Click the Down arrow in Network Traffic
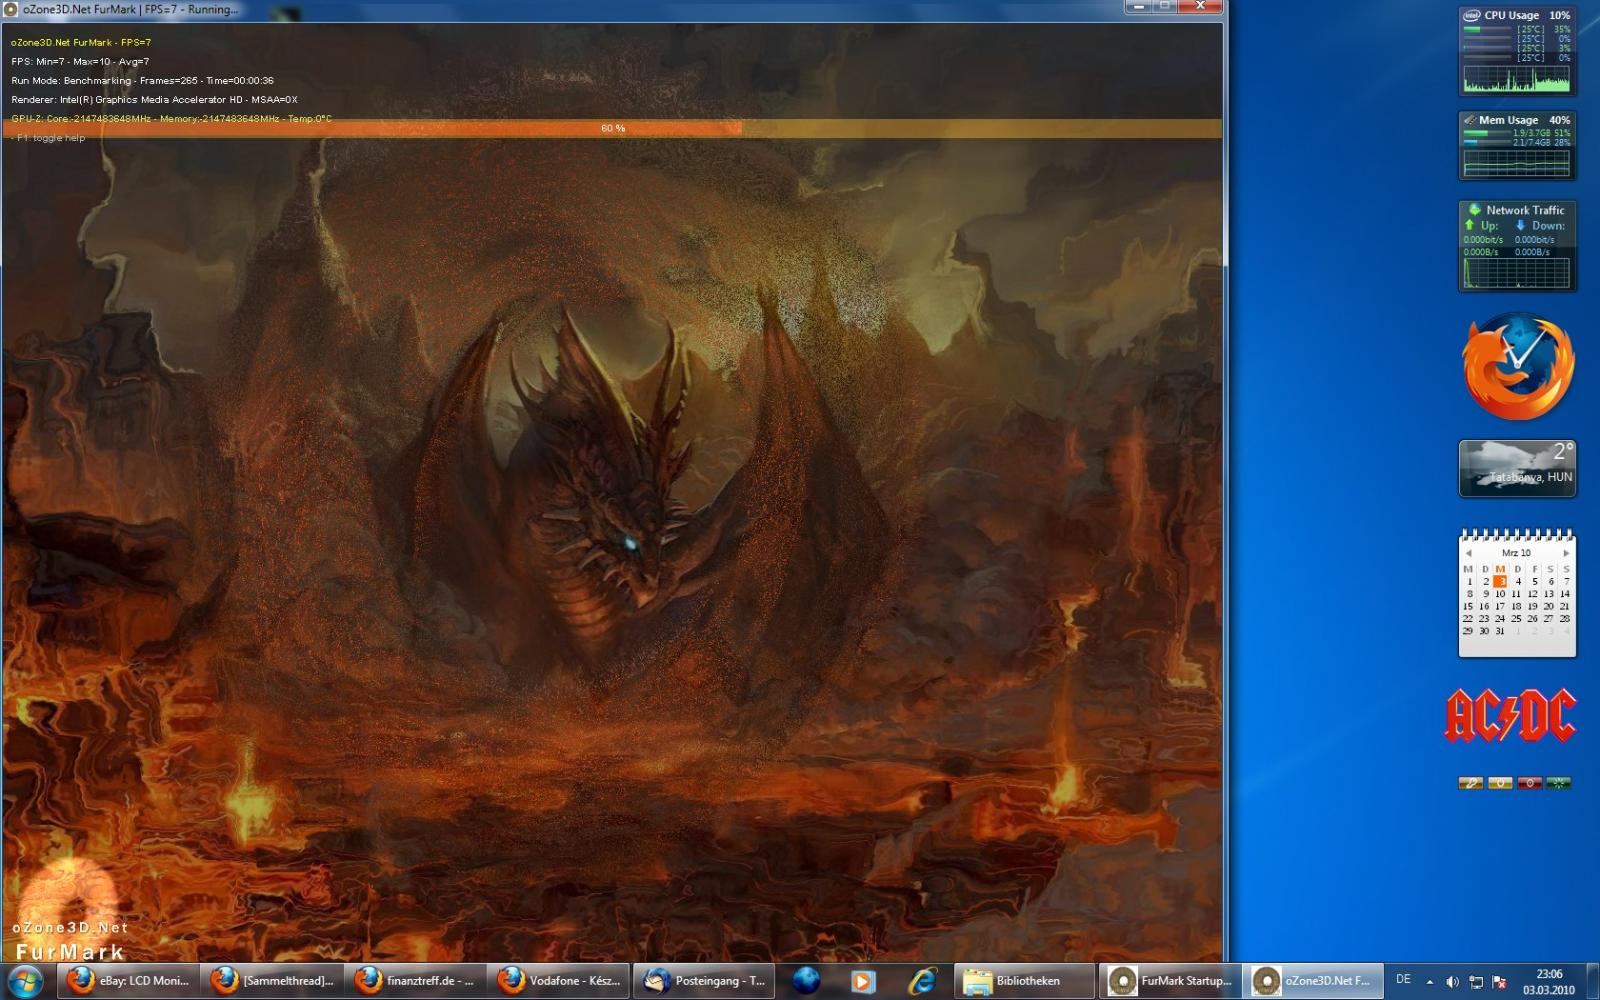The width and height of the screenshot is (1600, 1000). tap(1520, 225)
